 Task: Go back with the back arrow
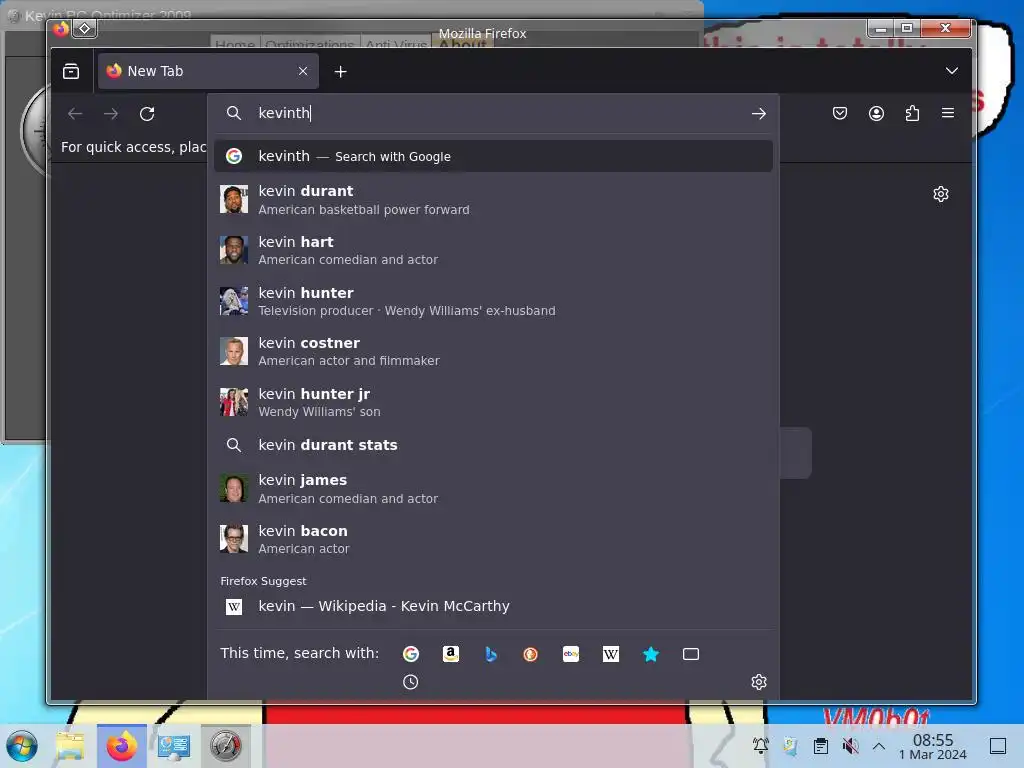click(x=75, y=114)
